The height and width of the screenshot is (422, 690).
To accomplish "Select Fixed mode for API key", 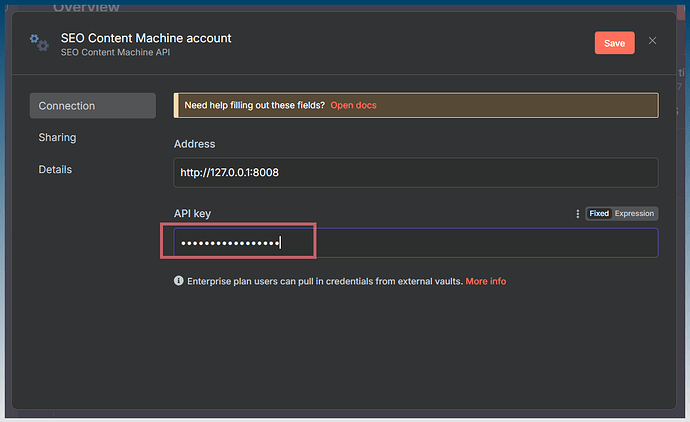I will click(x=599, y=213).
